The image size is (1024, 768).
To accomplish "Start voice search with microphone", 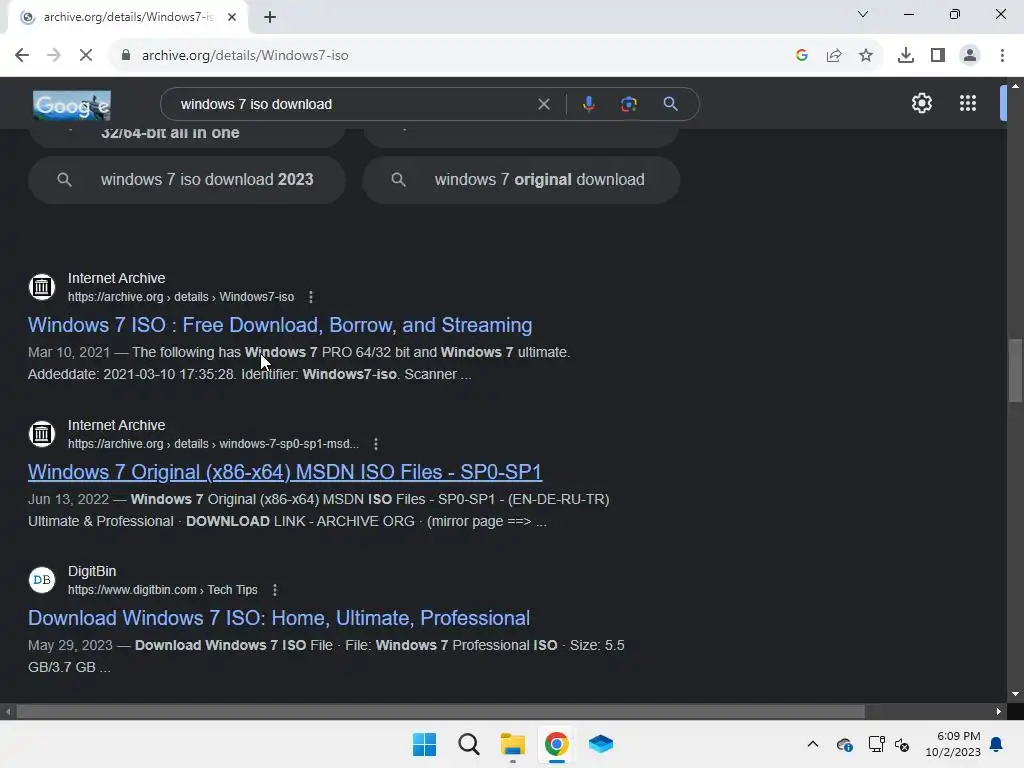I will [x=588, y=104].
